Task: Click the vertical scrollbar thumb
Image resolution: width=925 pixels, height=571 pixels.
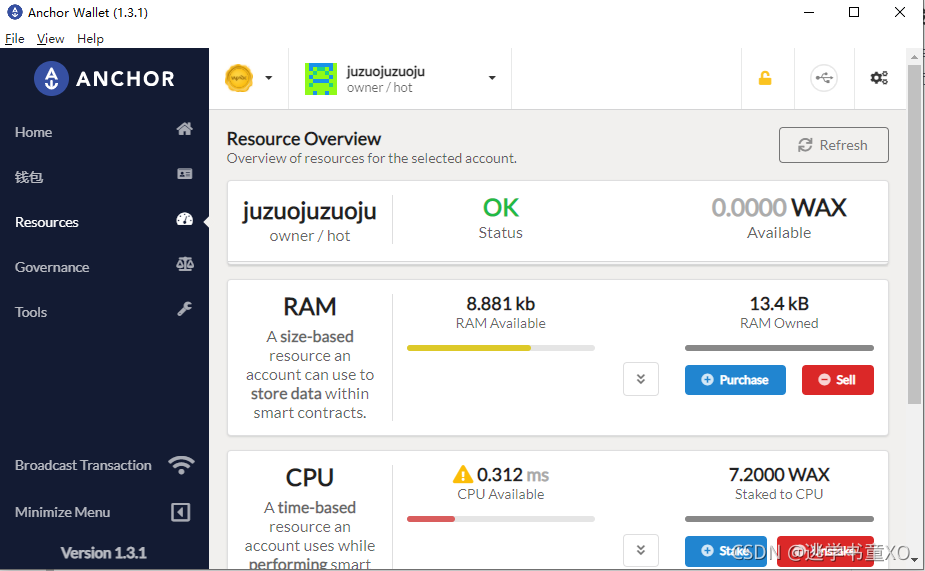Action: pos(914,234)
